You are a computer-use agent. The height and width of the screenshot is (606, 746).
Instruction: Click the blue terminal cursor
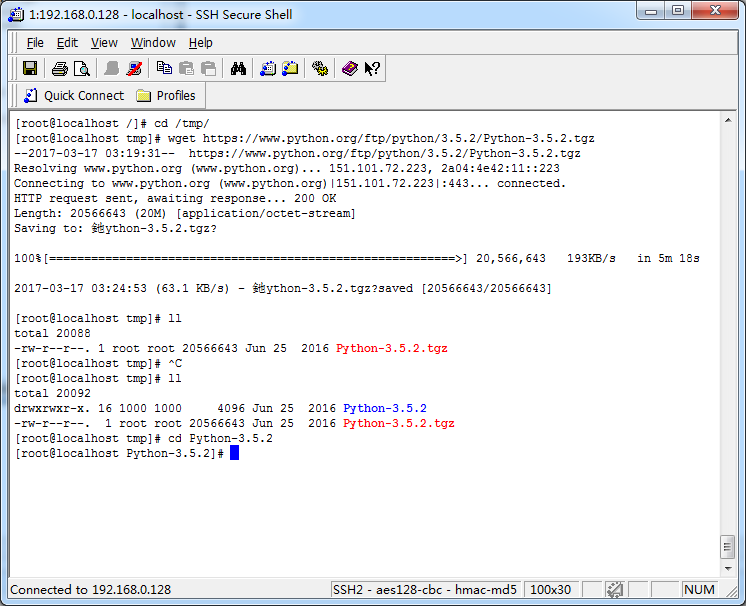point(234,453)
